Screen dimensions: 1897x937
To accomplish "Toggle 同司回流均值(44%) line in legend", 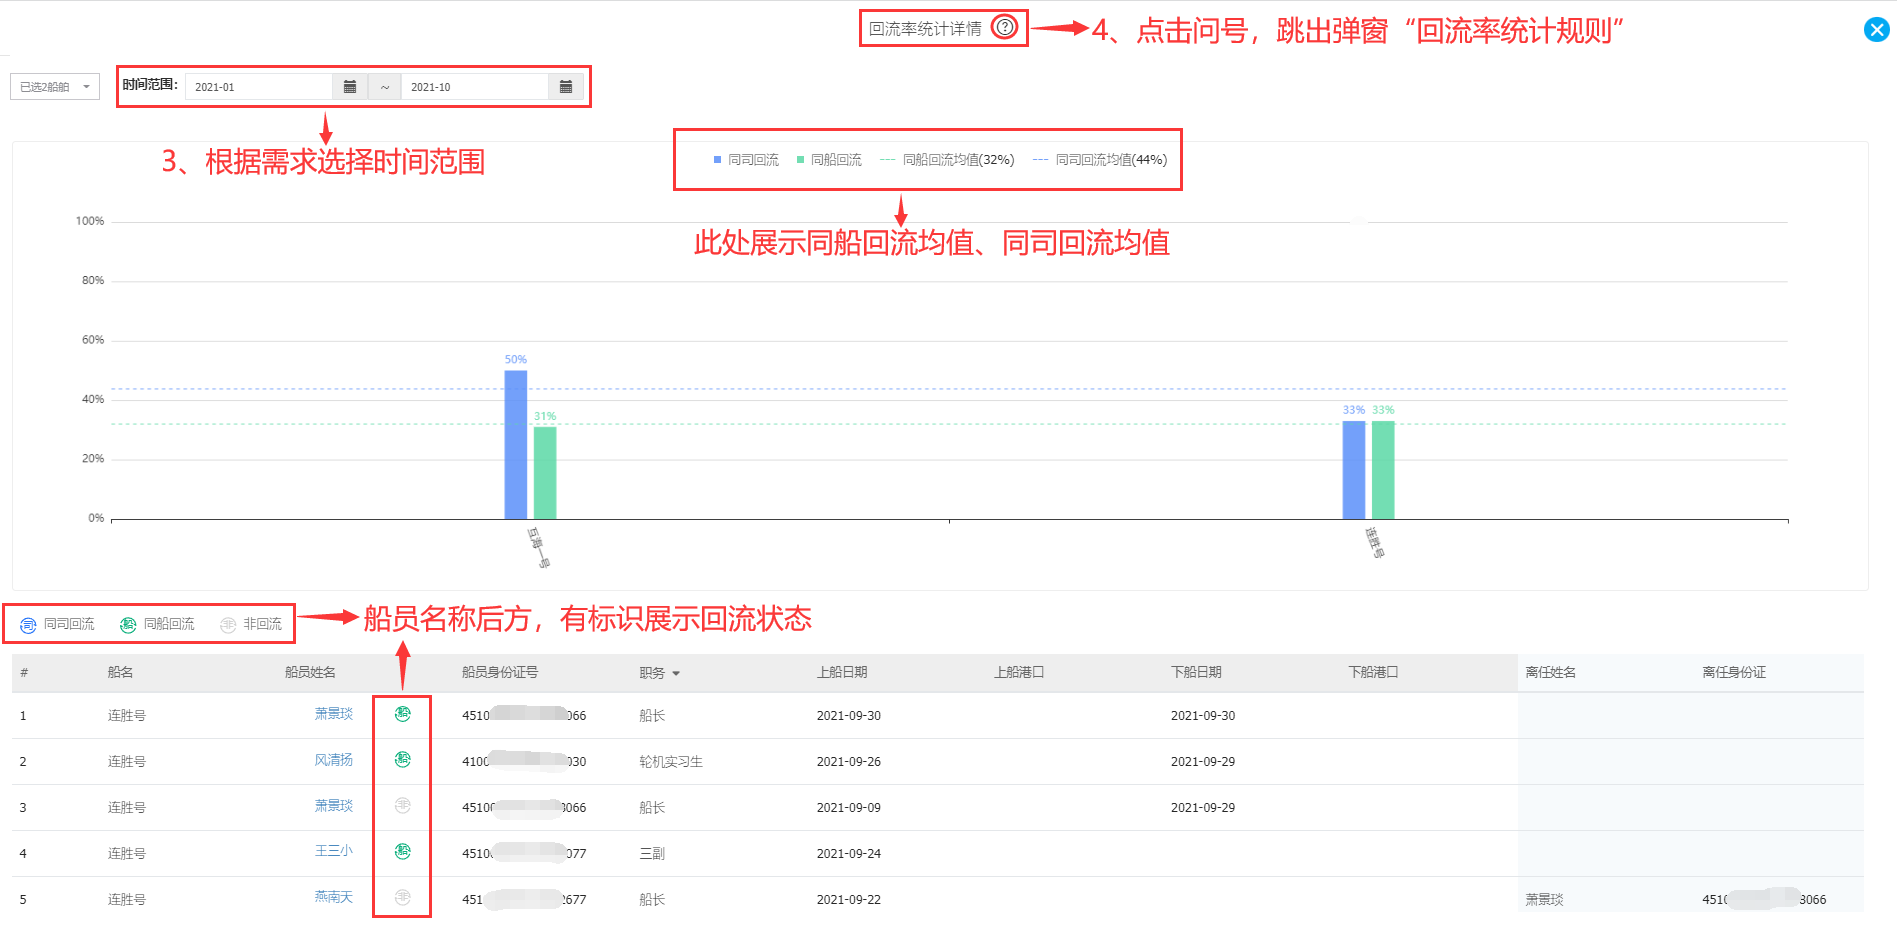I will [x=1100, y=160].
